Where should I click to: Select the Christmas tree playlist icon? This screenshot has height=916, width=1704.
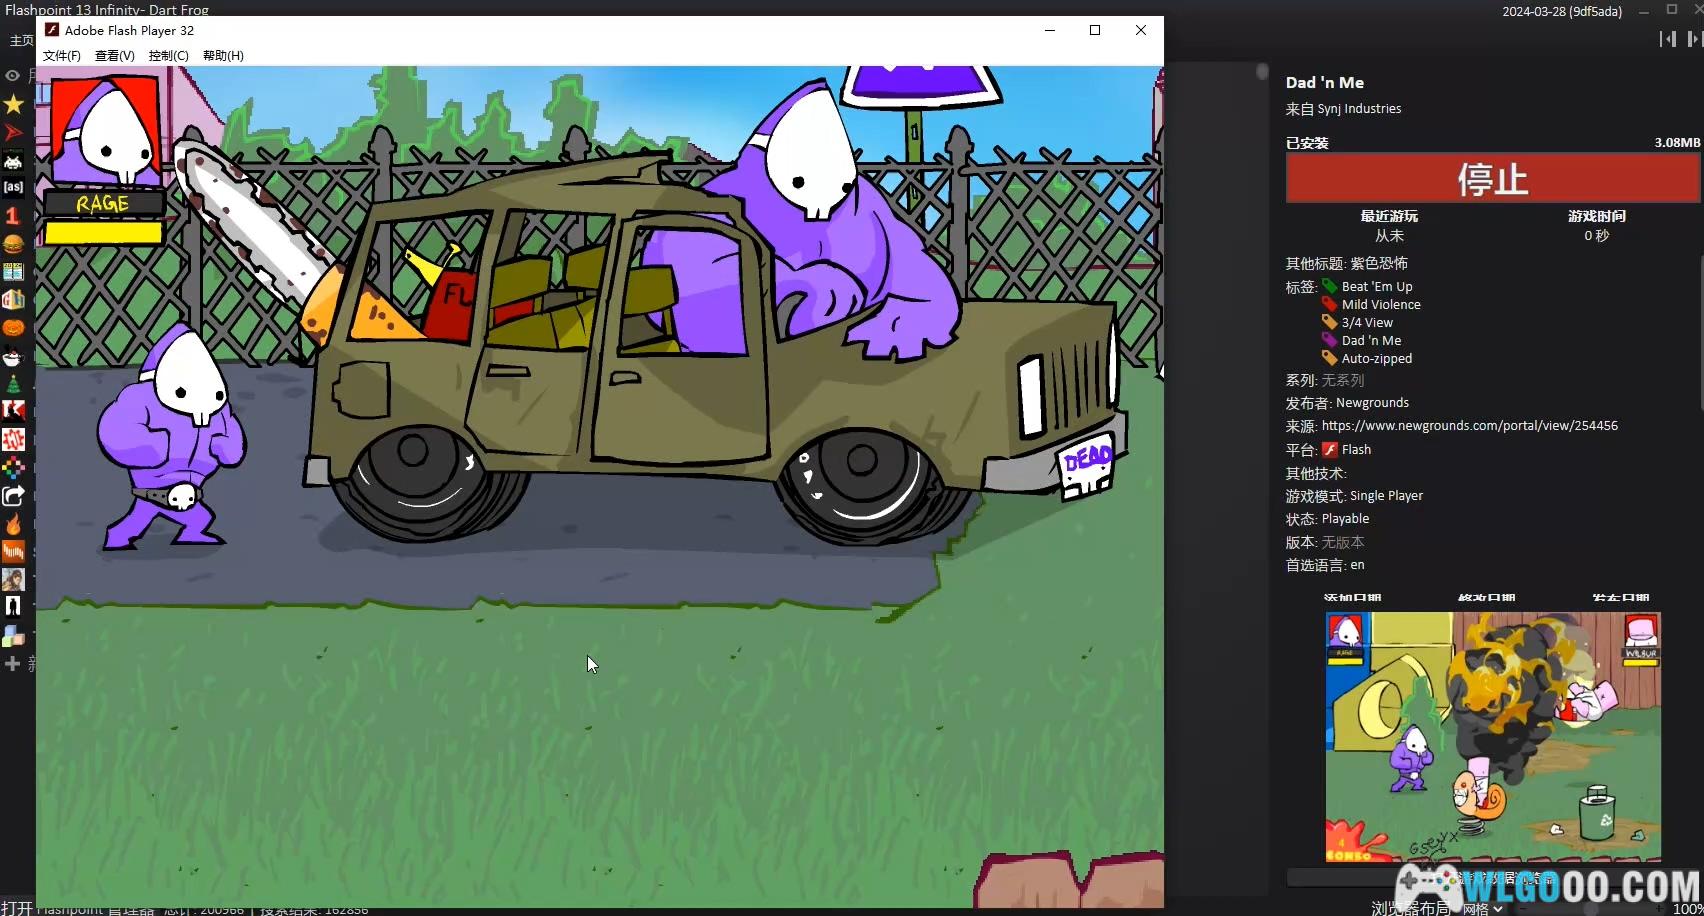(x=13, y=384)
